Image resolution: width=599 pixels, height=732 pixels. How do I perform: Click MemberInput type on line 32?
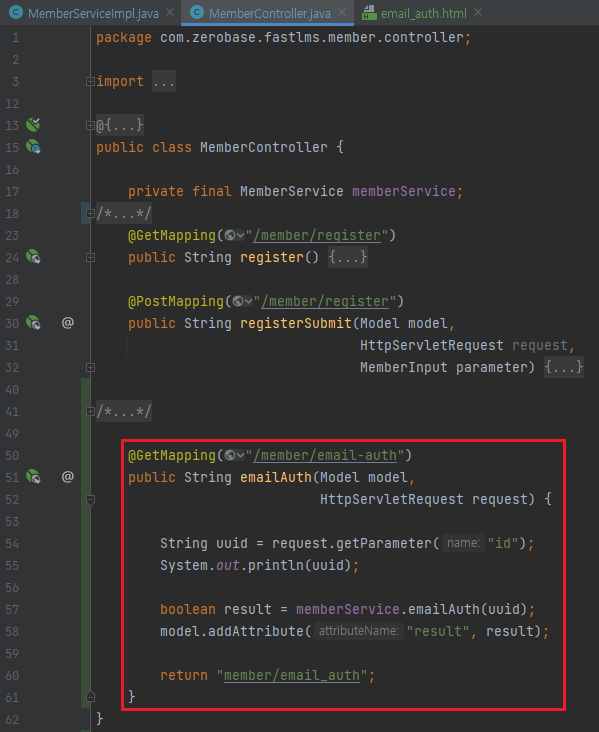coord(403,367)
